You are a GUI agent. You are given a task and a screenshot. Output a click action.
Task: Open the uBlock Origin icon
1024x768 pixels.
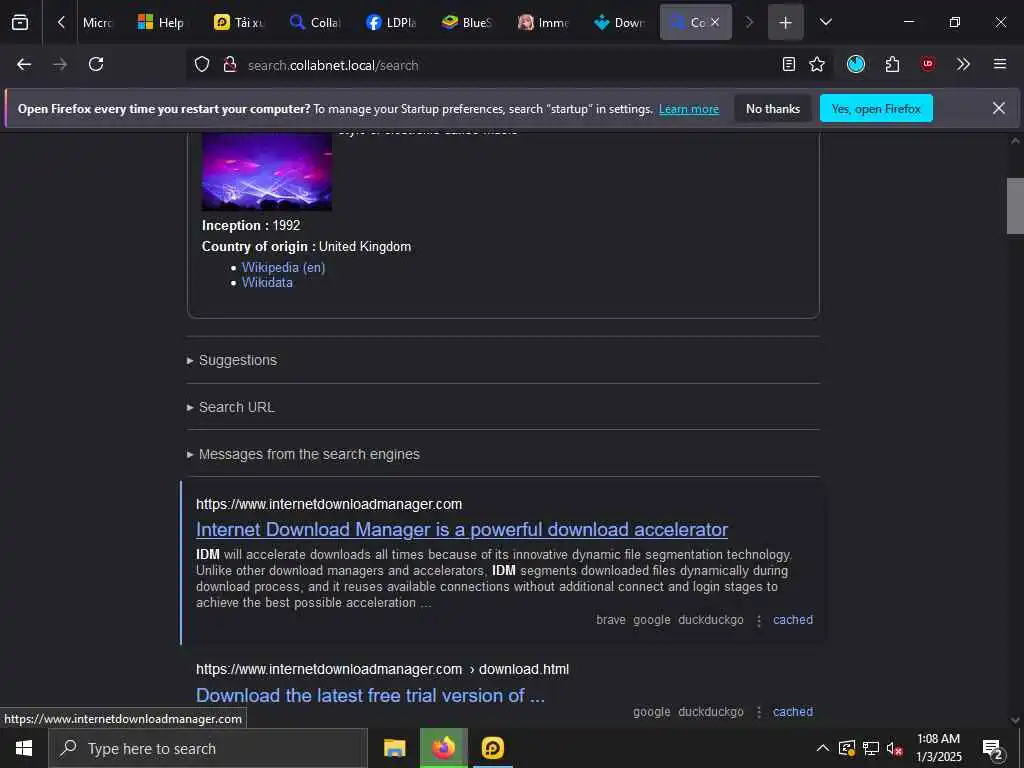[x=928, y=64]
